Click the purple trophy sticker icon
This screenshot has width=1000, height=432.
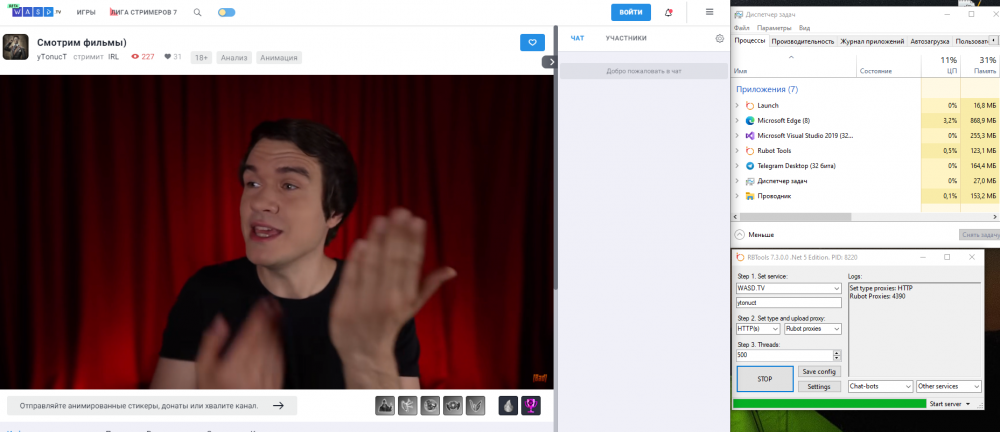(x=533, y=405)
